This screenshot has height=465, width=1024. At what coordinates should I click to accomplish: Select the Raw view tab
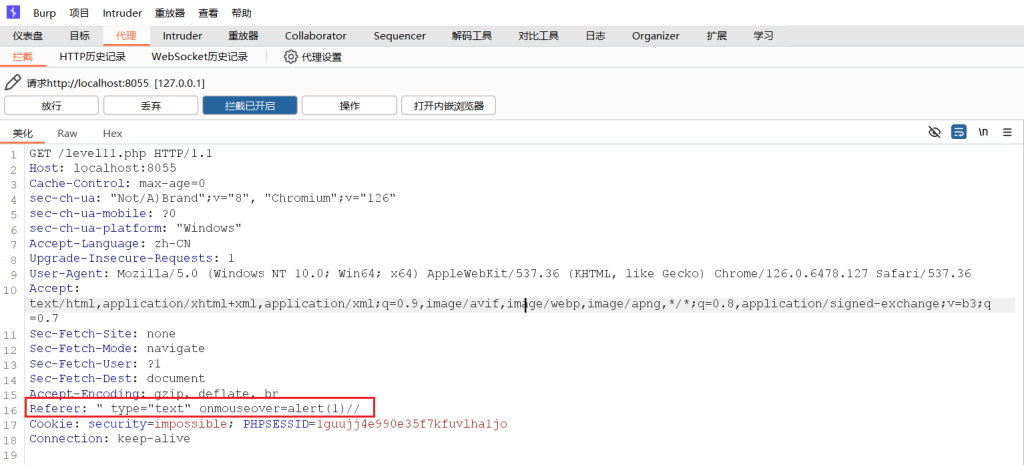pyautogui.click(x=67, y=133)
